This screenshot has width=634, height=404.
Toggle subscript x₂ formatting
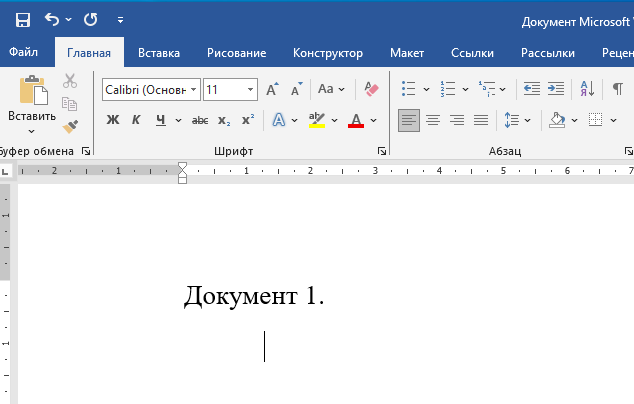[x=224, y=120]
